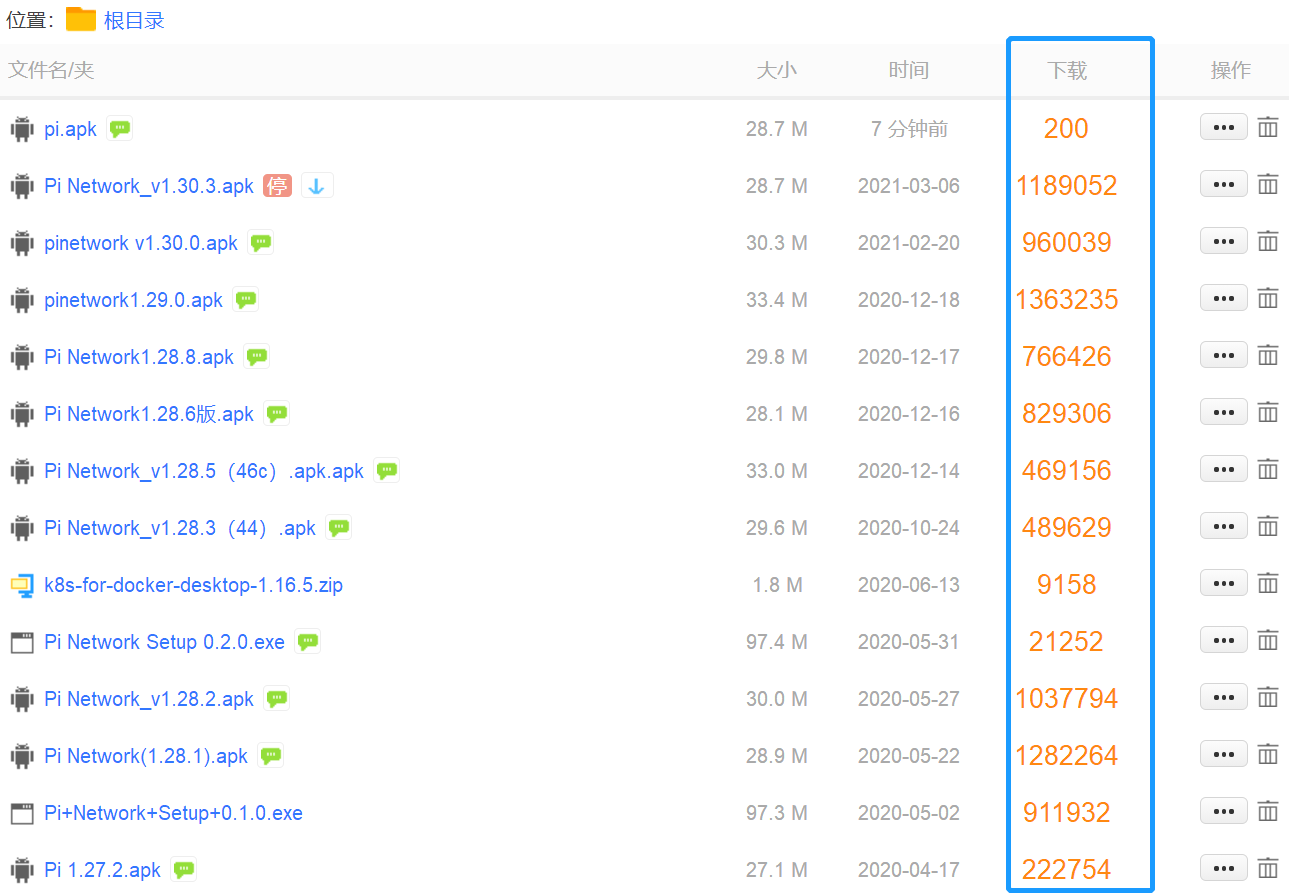Click comment icon next to Pi Network Setup 0.2.0.exe

point(308,641)
